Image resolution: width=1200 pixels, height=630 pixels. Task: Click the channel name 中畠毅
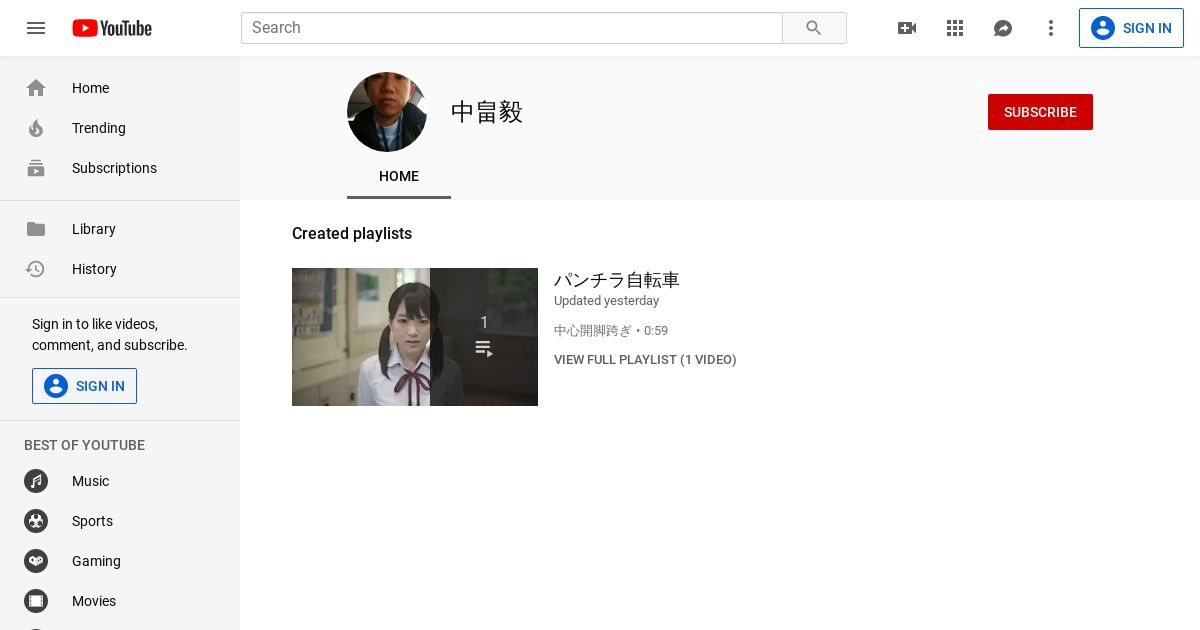[x=487, y=112]
